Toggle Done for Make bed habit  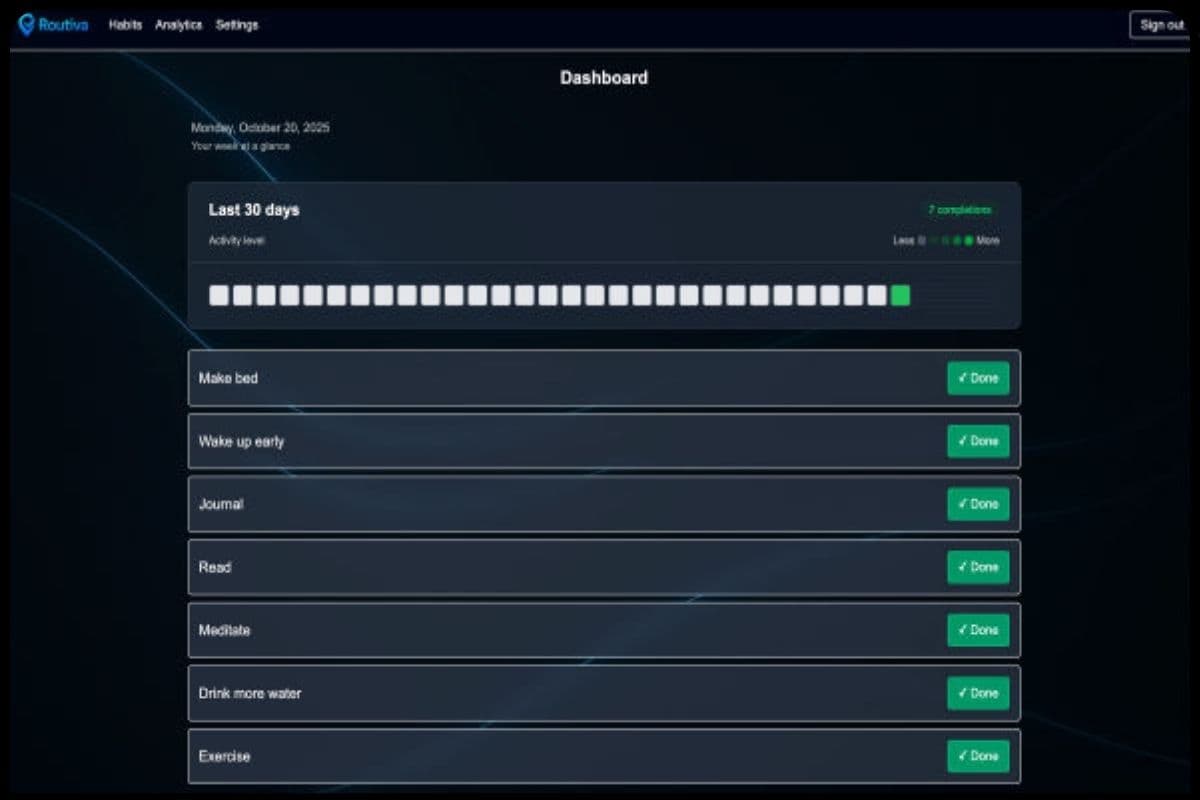click(x=978, y=378)
